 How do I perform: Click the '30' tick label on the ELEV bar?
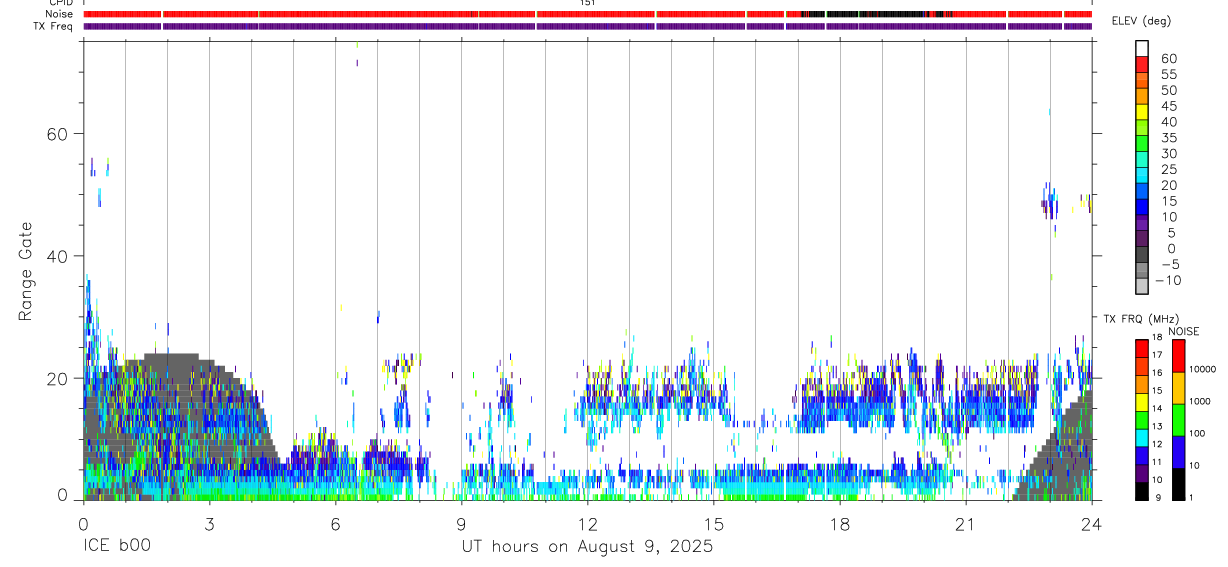[1168, 153]
